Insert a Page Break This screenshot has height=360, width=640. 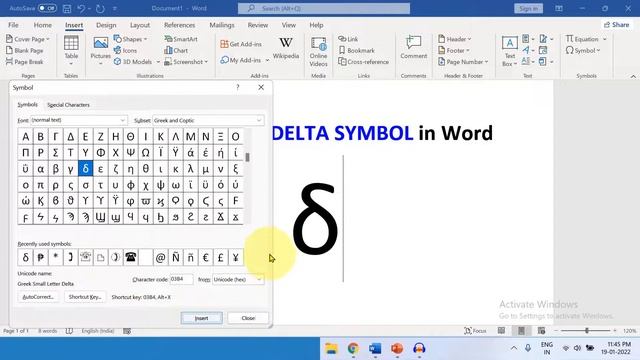coord(24,62)
